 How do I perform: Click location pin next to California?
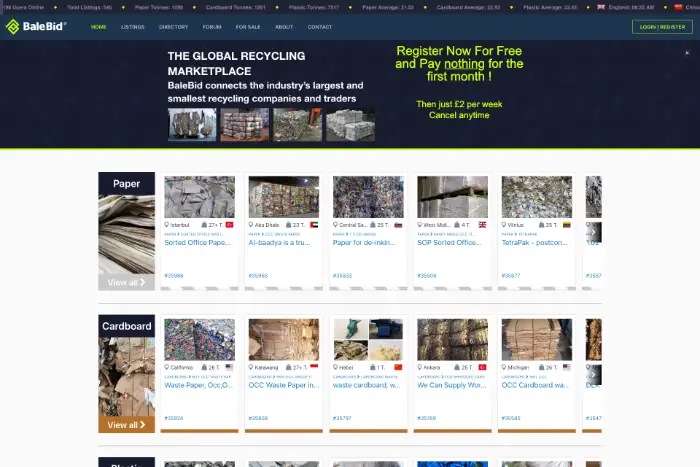pyautogui.click(x=167, y=367)
